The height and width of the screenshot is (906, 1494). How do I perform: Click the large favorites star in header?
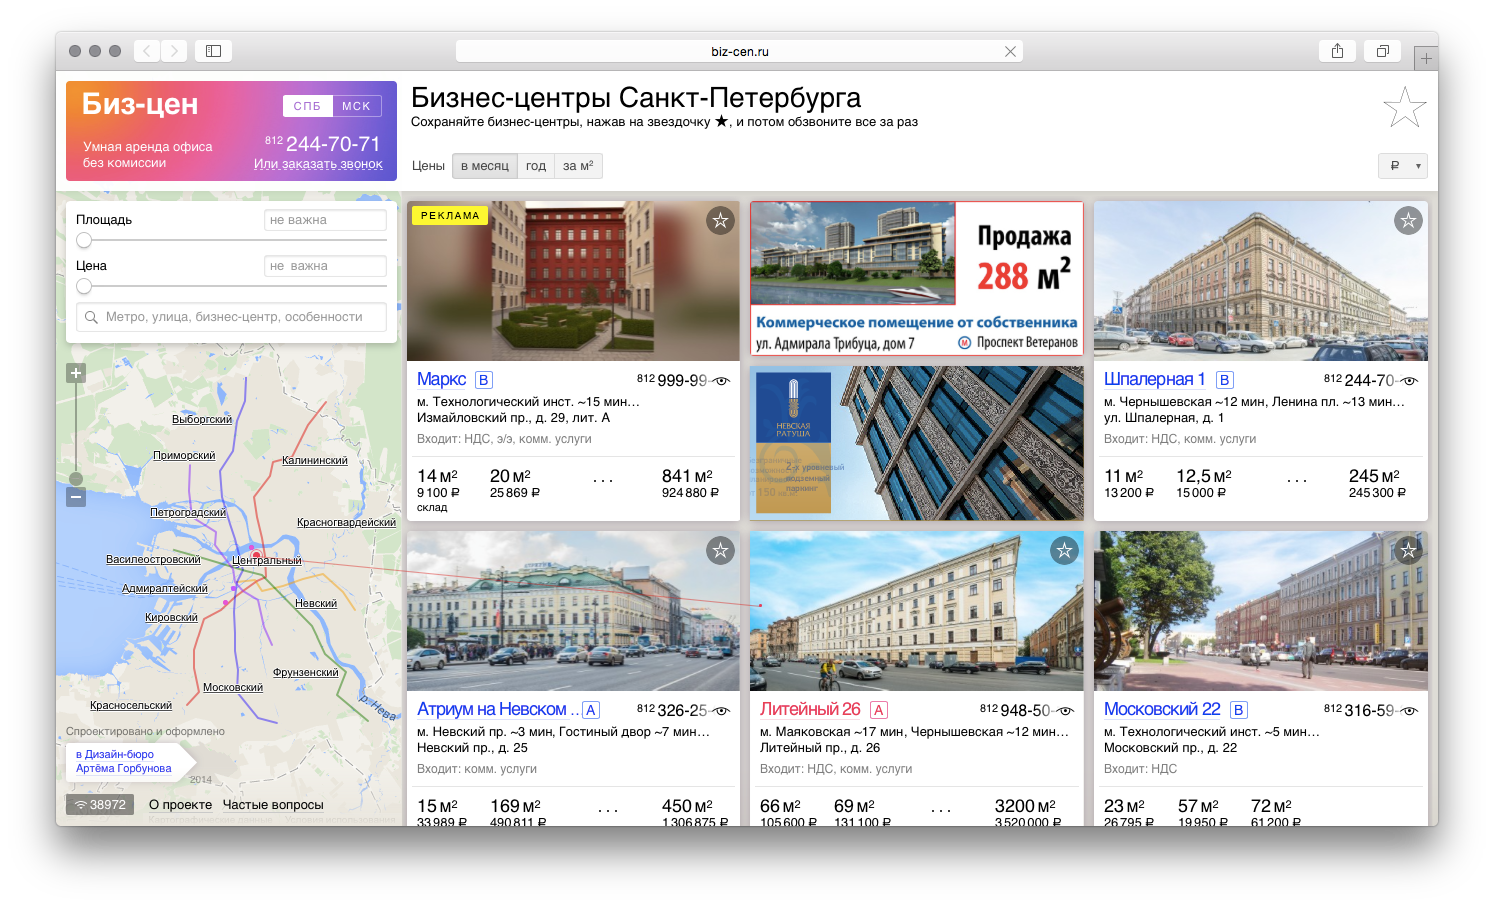click(1404, 107)
